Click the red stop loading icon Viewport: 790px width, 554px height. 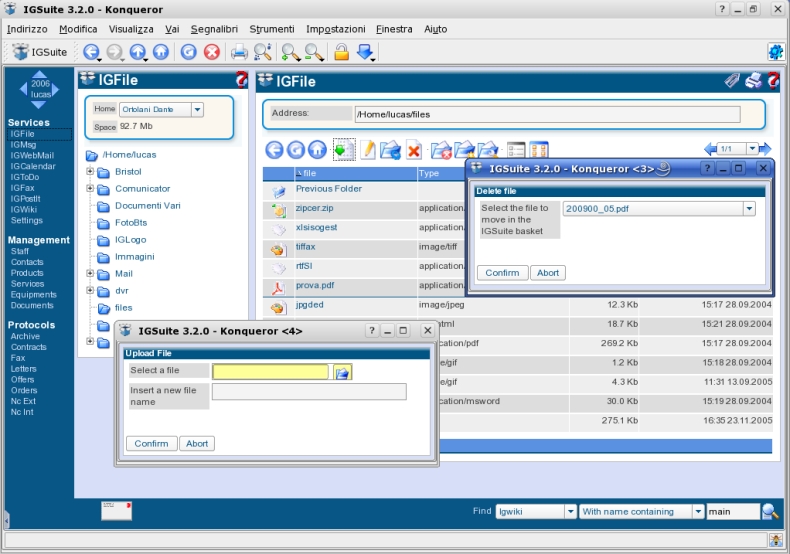[x=212, y=52]
